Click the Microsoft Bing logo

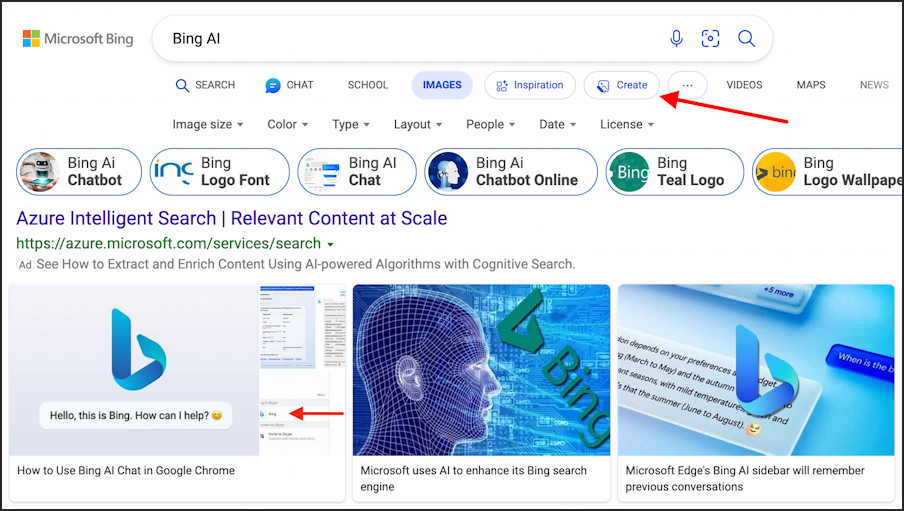78,39
